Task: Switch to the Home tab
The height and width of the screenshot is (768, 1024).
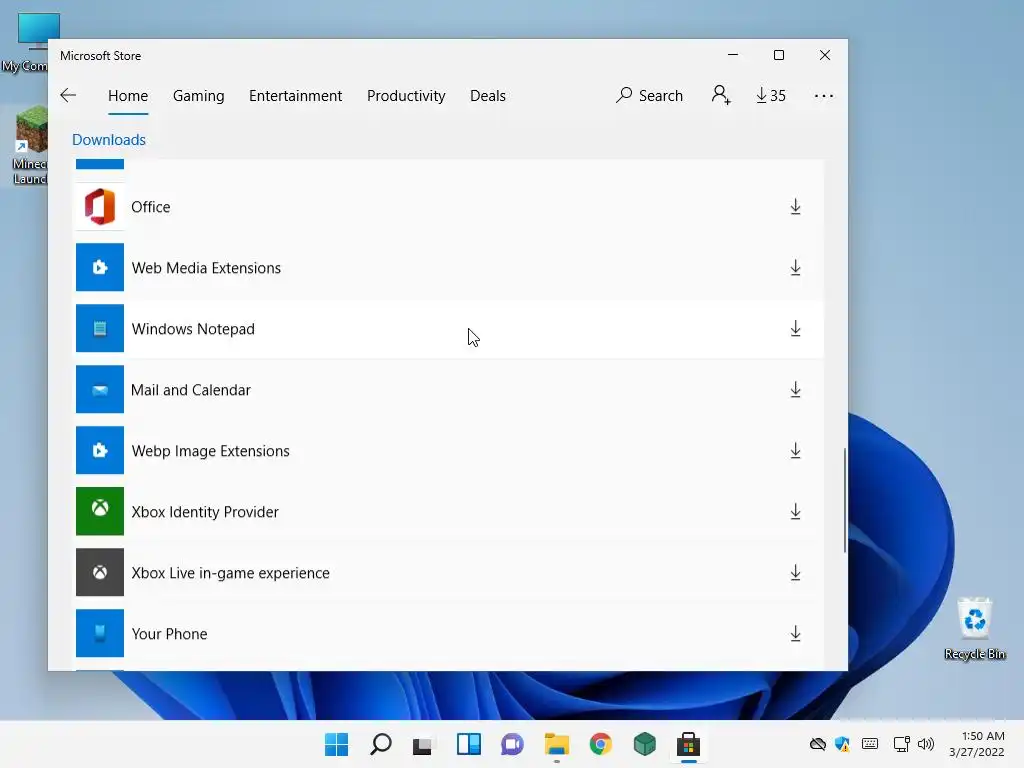Action: point(128,95)
